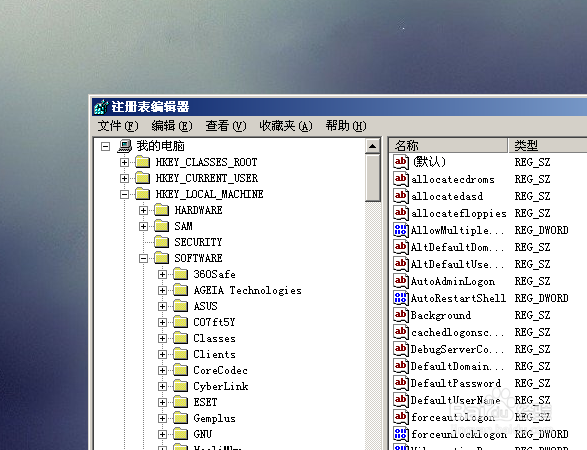Expand the ASUS key
Image resolution: width=587 pixels, height=450 pixels.
coord(162,307)
